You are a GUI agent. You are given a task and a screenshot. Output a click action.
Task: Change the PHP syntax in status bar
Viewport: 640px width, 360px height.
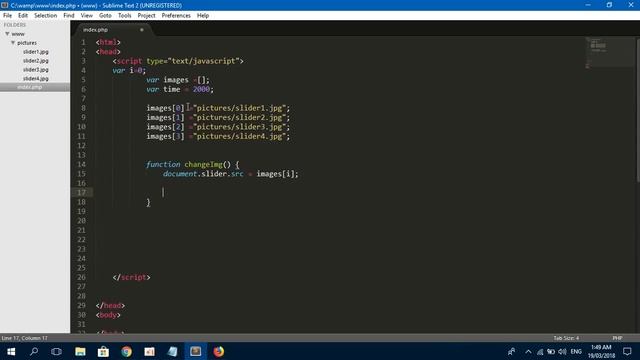click(617, 338)
